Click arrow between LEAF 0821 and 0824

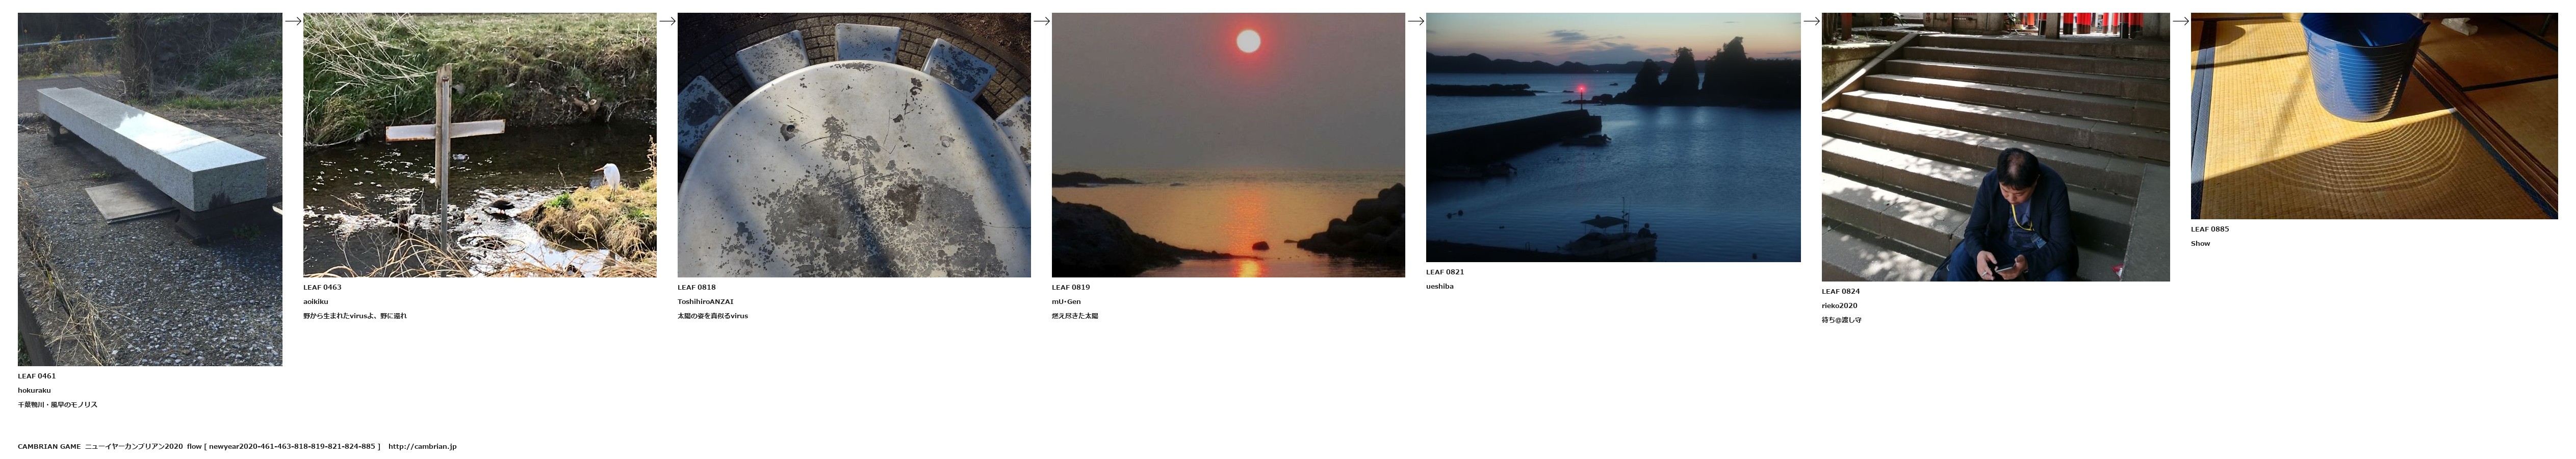[1811, 21]
